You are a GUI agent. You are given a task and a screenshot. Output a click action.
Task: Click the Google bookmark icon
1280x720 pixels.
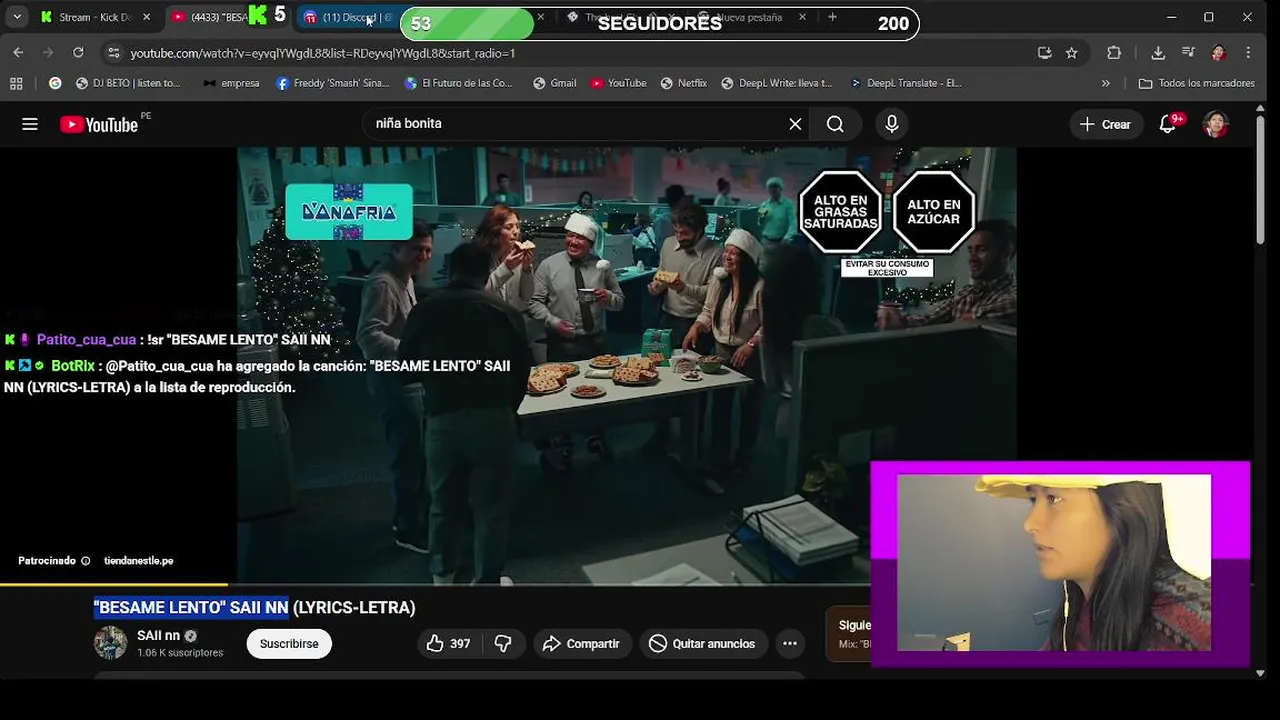click(55, 83)
